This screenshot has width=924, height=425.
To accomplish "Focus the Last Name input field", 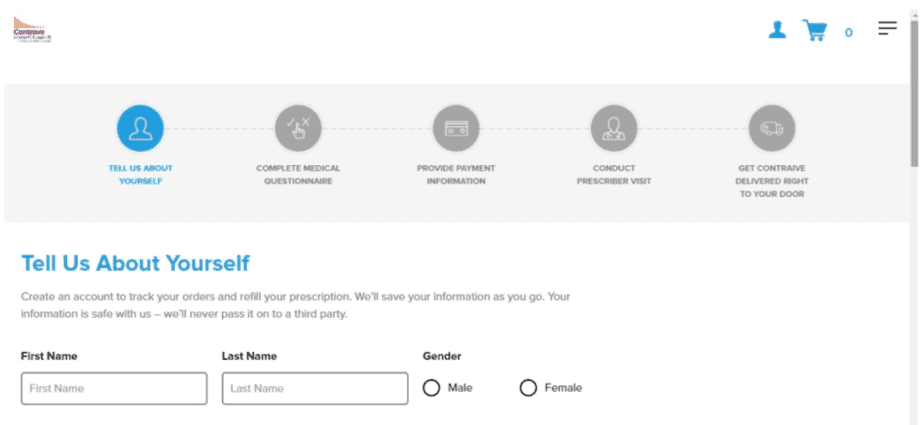I will tap(315, 388).
